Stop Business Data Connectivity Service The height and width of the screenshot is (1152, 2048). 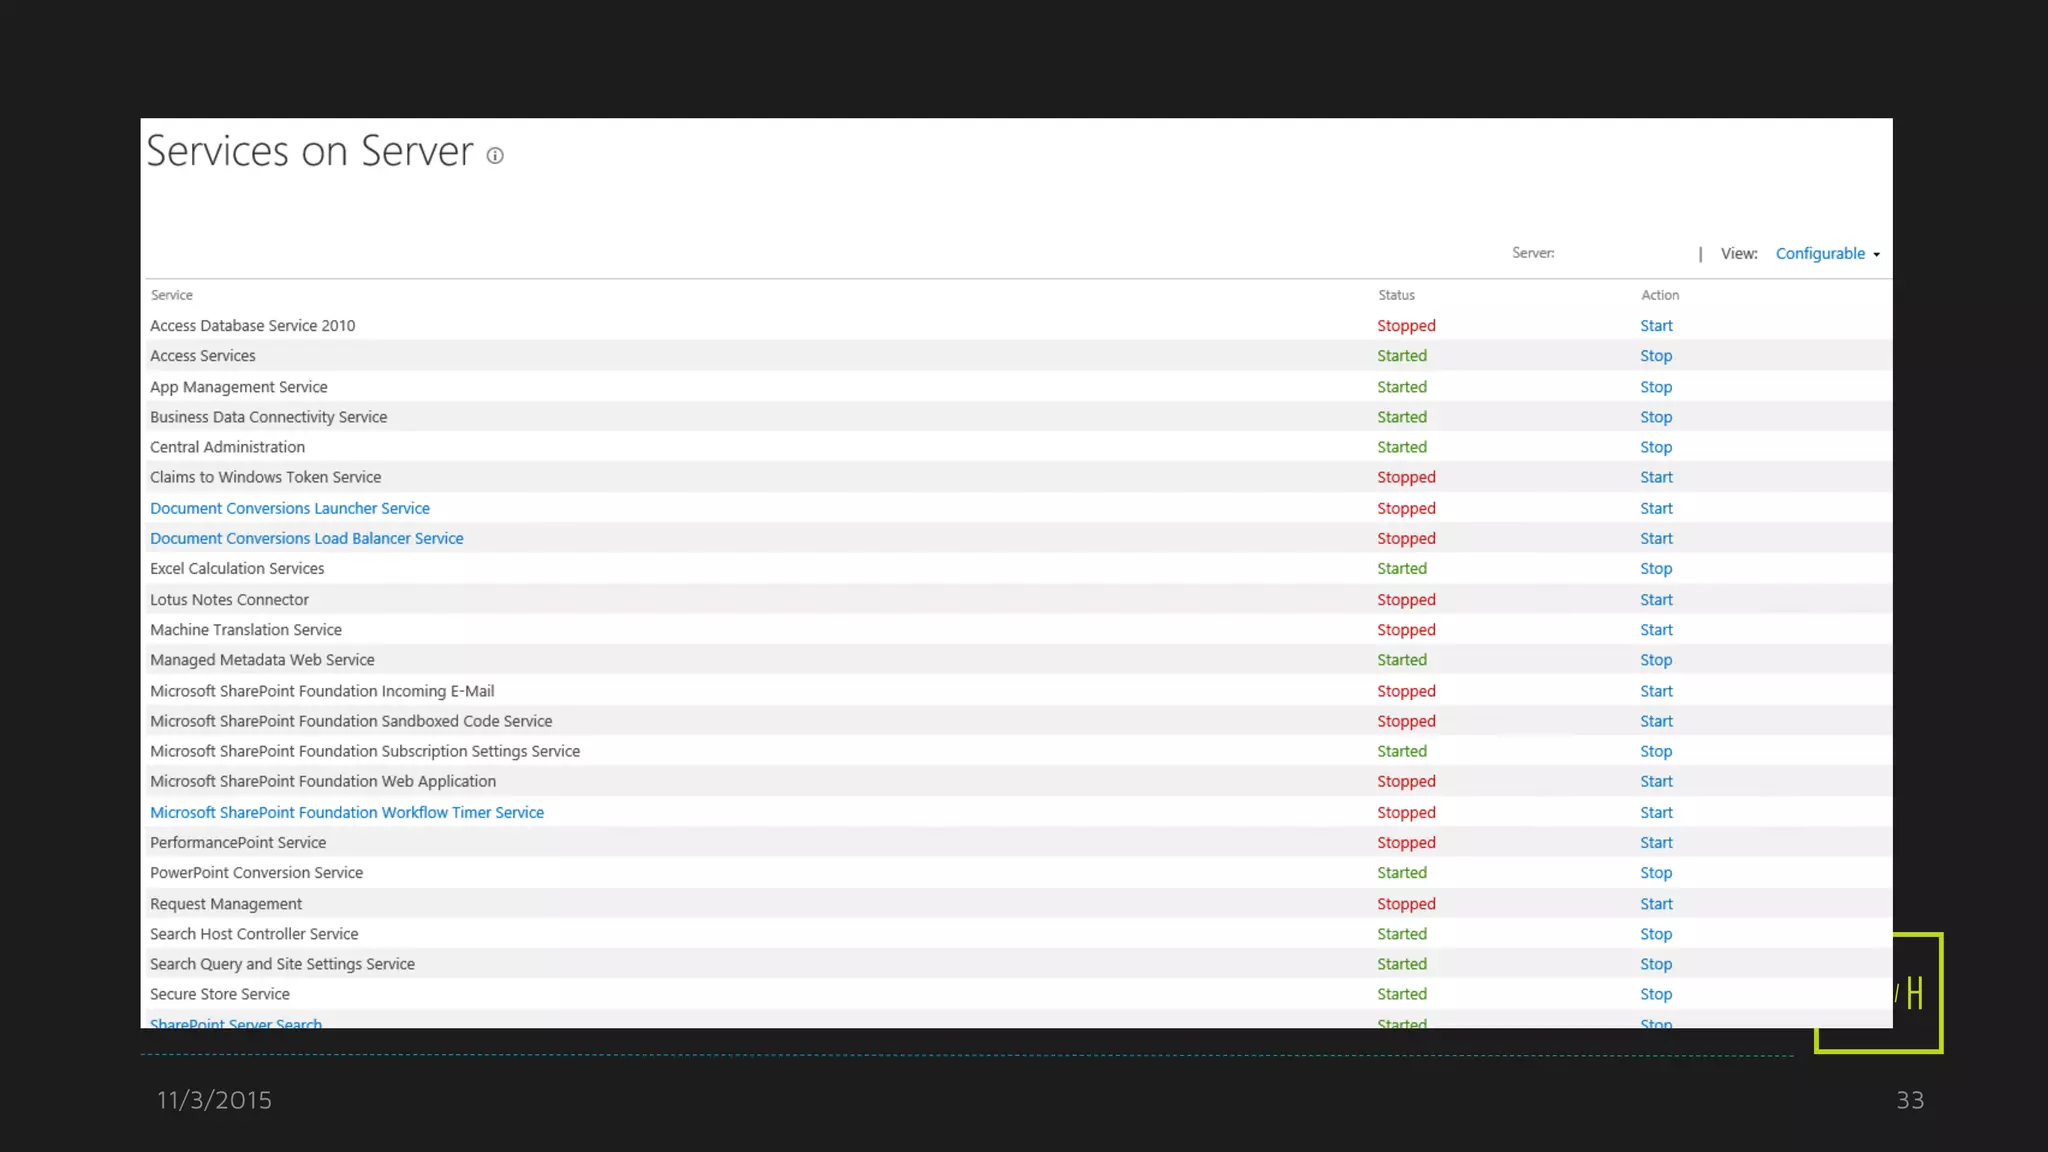(1655, 417)
